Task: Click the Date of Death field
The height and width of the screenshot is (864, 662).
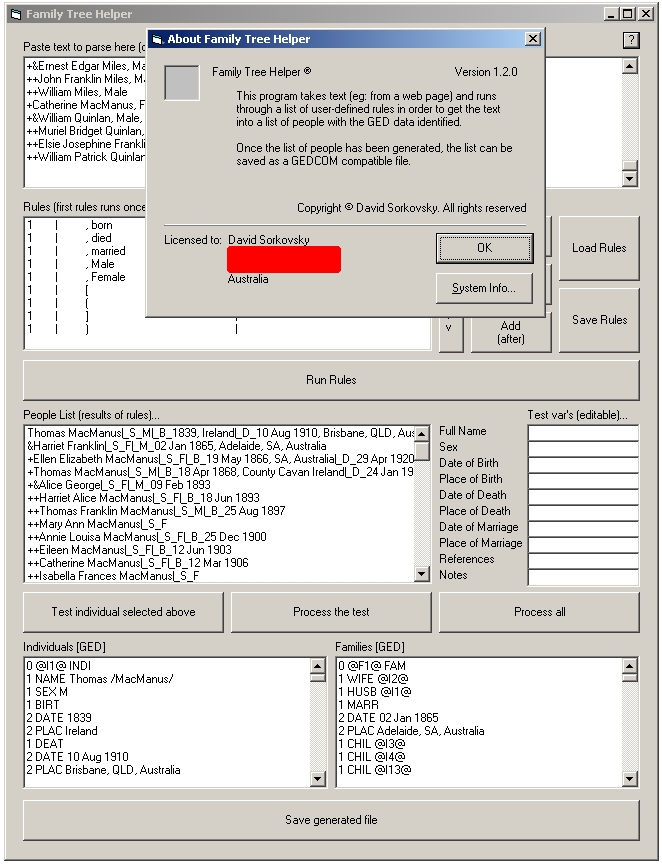Action: pos(583,496)
